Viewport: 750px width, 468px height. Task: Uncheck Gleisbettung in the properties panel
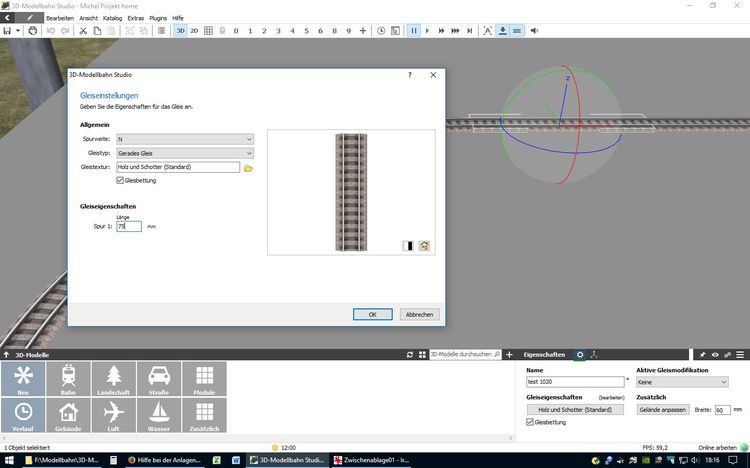(530, 423)
